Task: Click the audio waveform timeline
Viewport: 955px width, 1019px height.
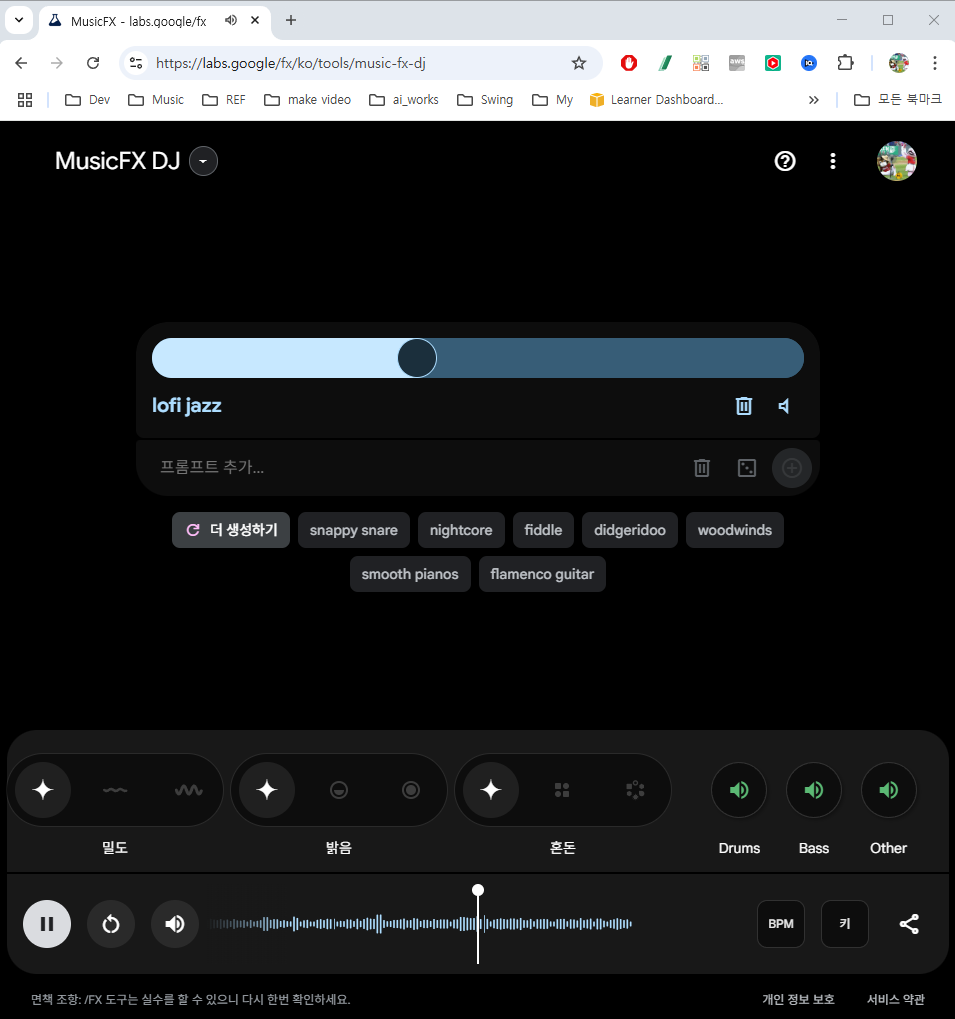Action: (420, 924)
